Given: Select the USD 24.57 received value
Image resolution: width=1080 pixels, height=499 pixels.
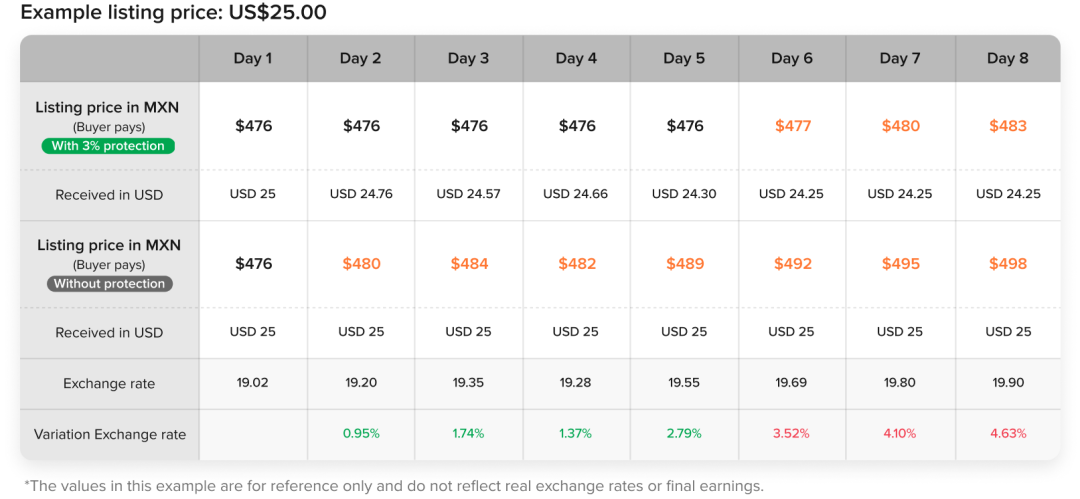Looking at the screenshot, I should point(469,194).
